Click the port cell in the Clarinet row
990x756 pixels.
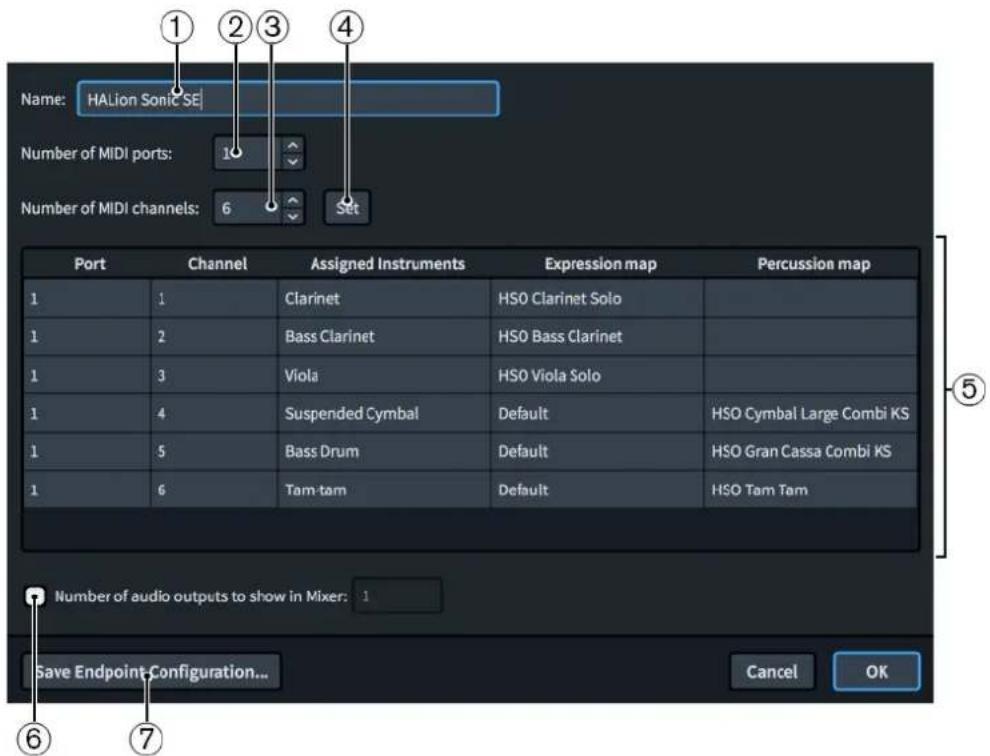87,298
